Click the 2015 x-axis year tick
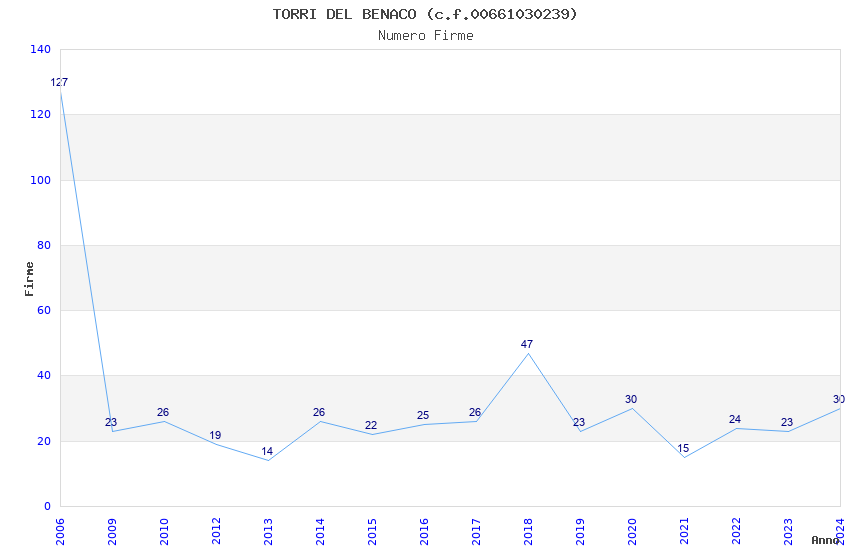 (372, 532)
